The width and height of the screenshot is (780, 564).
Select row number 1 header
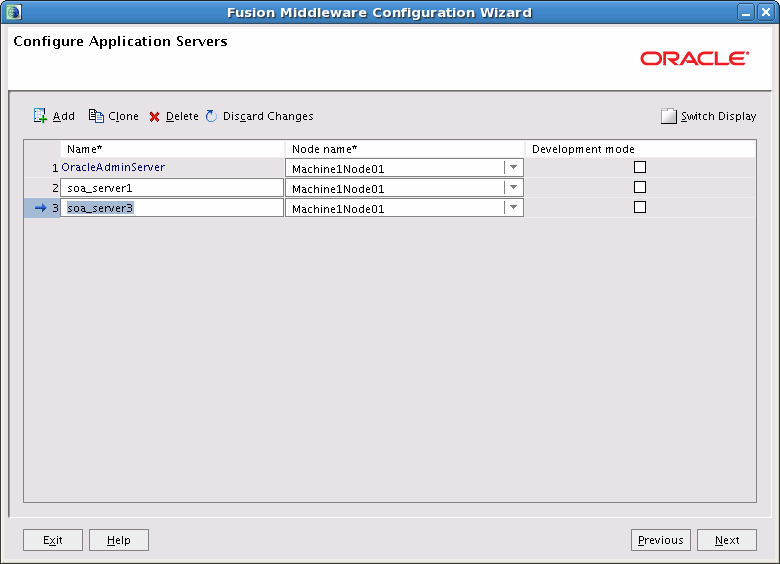tap(42, 168)
